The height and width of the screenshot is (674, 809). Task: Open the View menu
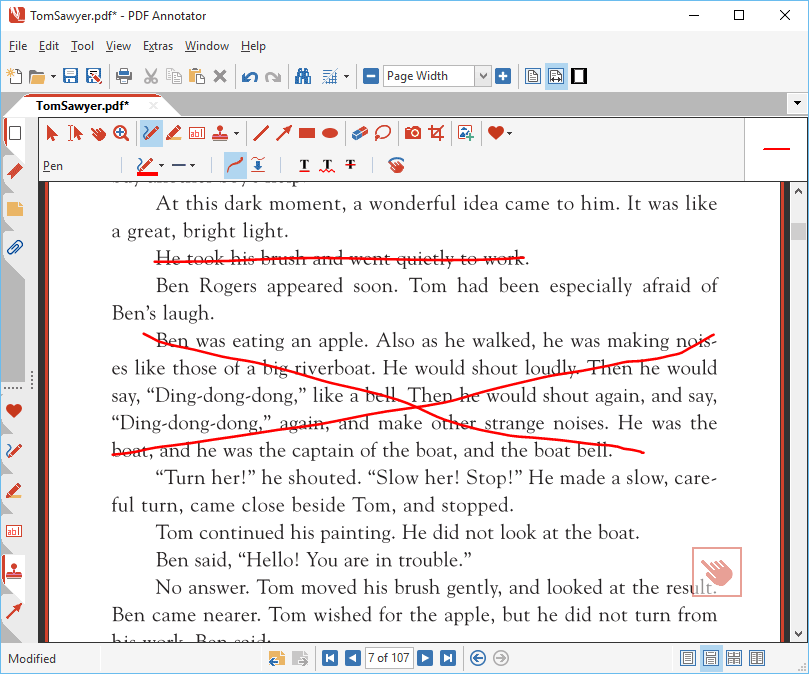tap(118, 46)
